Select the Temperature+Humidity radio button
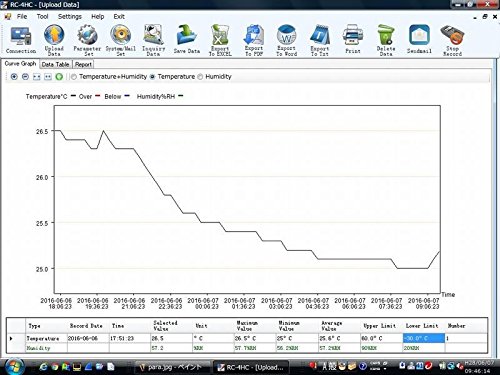The image size is (500, 375). (74, 77)
